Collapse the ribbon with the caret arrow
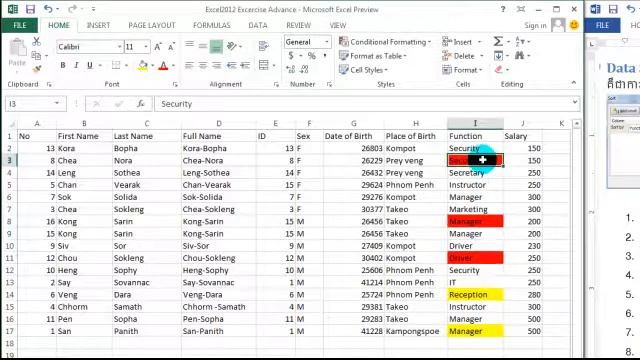 (573, 83)
